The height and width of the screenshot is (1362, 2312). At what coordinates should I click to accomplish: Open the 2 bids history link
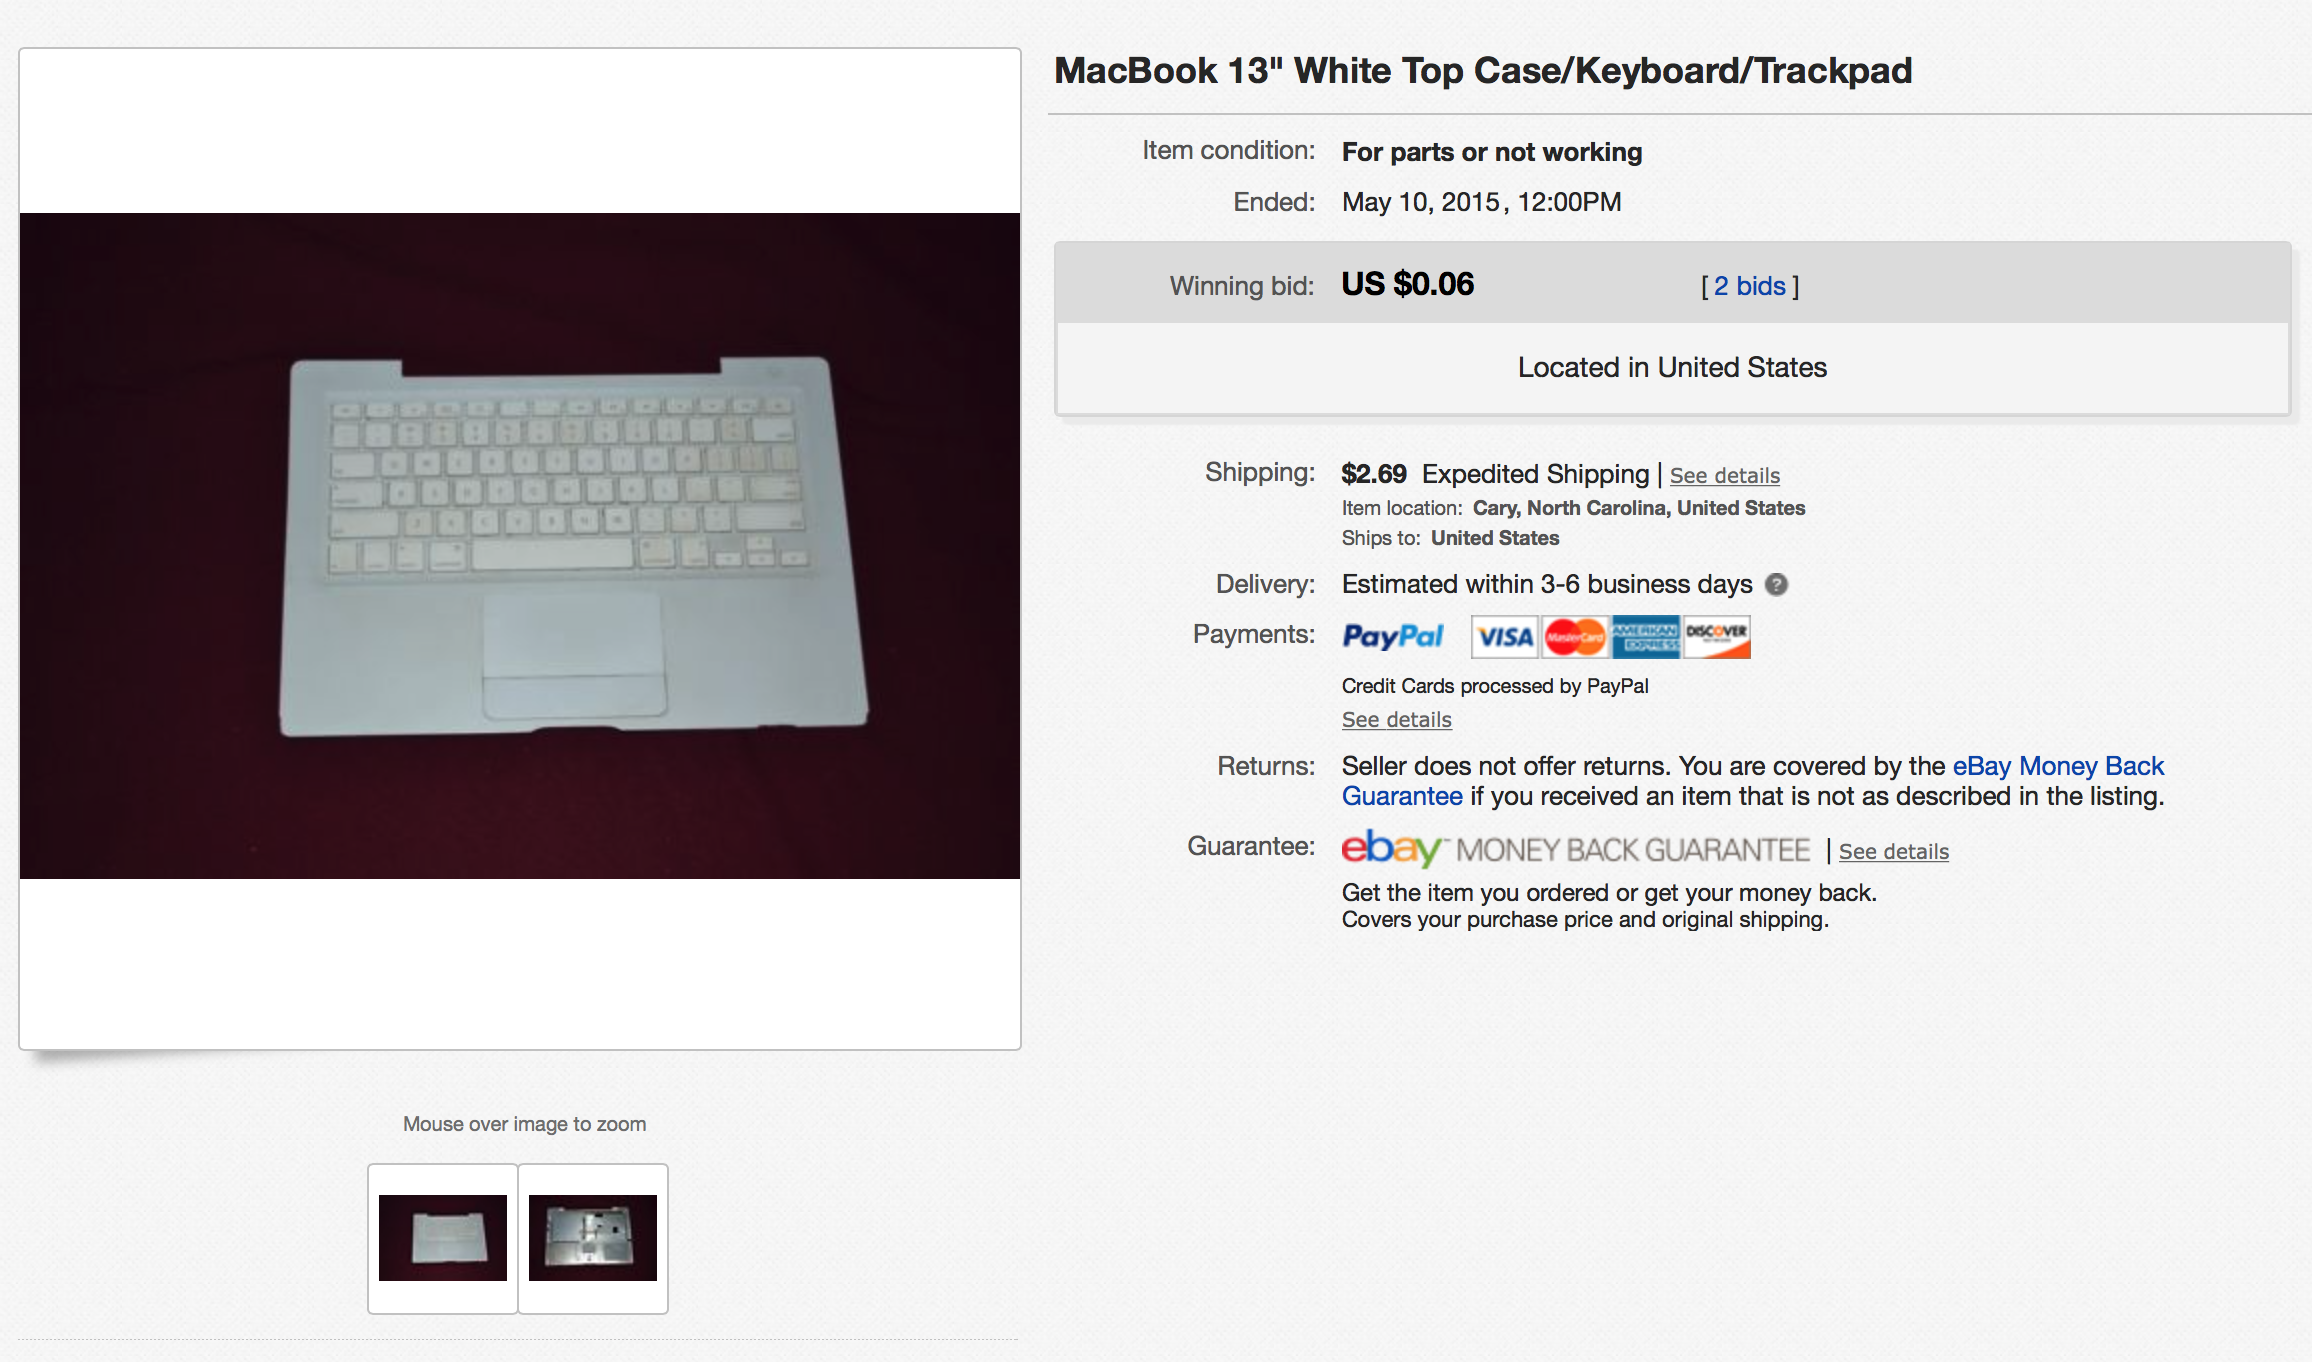click(x=1750, y=286)
